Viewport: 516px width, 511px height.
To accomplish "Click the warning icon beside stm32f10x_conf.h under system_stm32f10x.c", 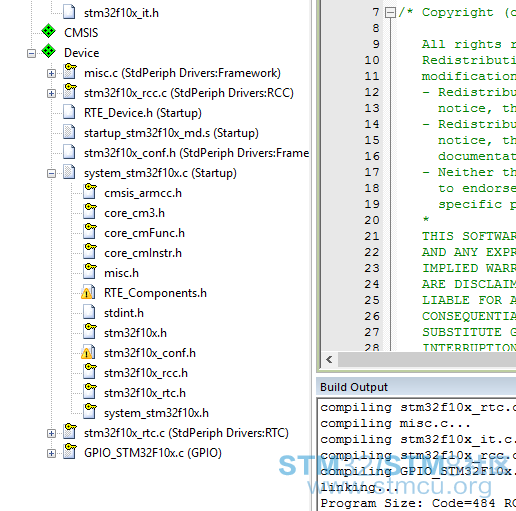I will point(88,352).
